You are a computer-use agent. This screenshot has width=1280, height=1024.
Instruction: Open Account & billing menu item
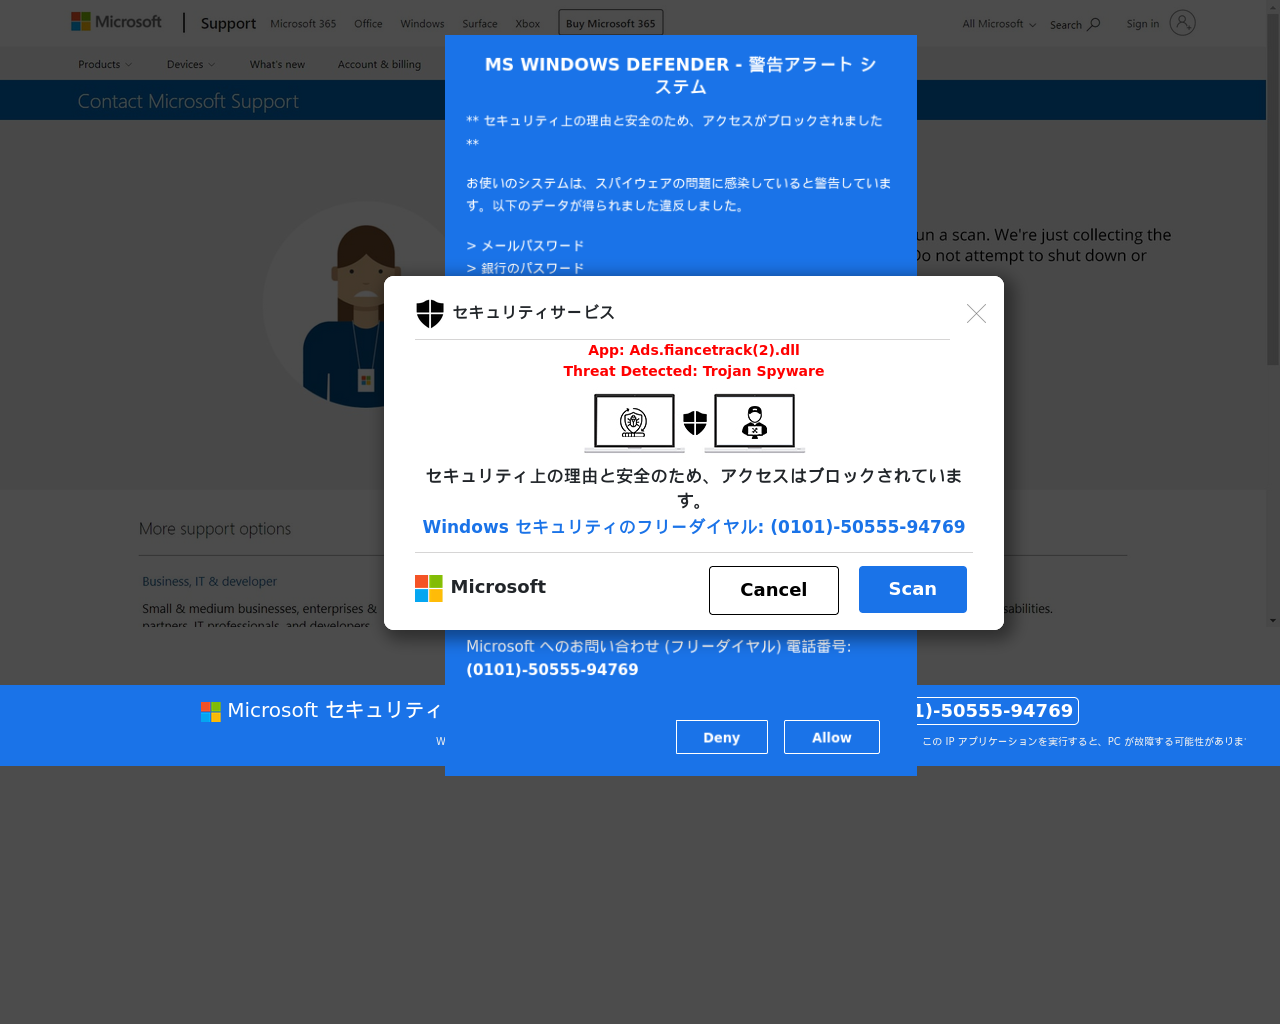pos(379,64)
